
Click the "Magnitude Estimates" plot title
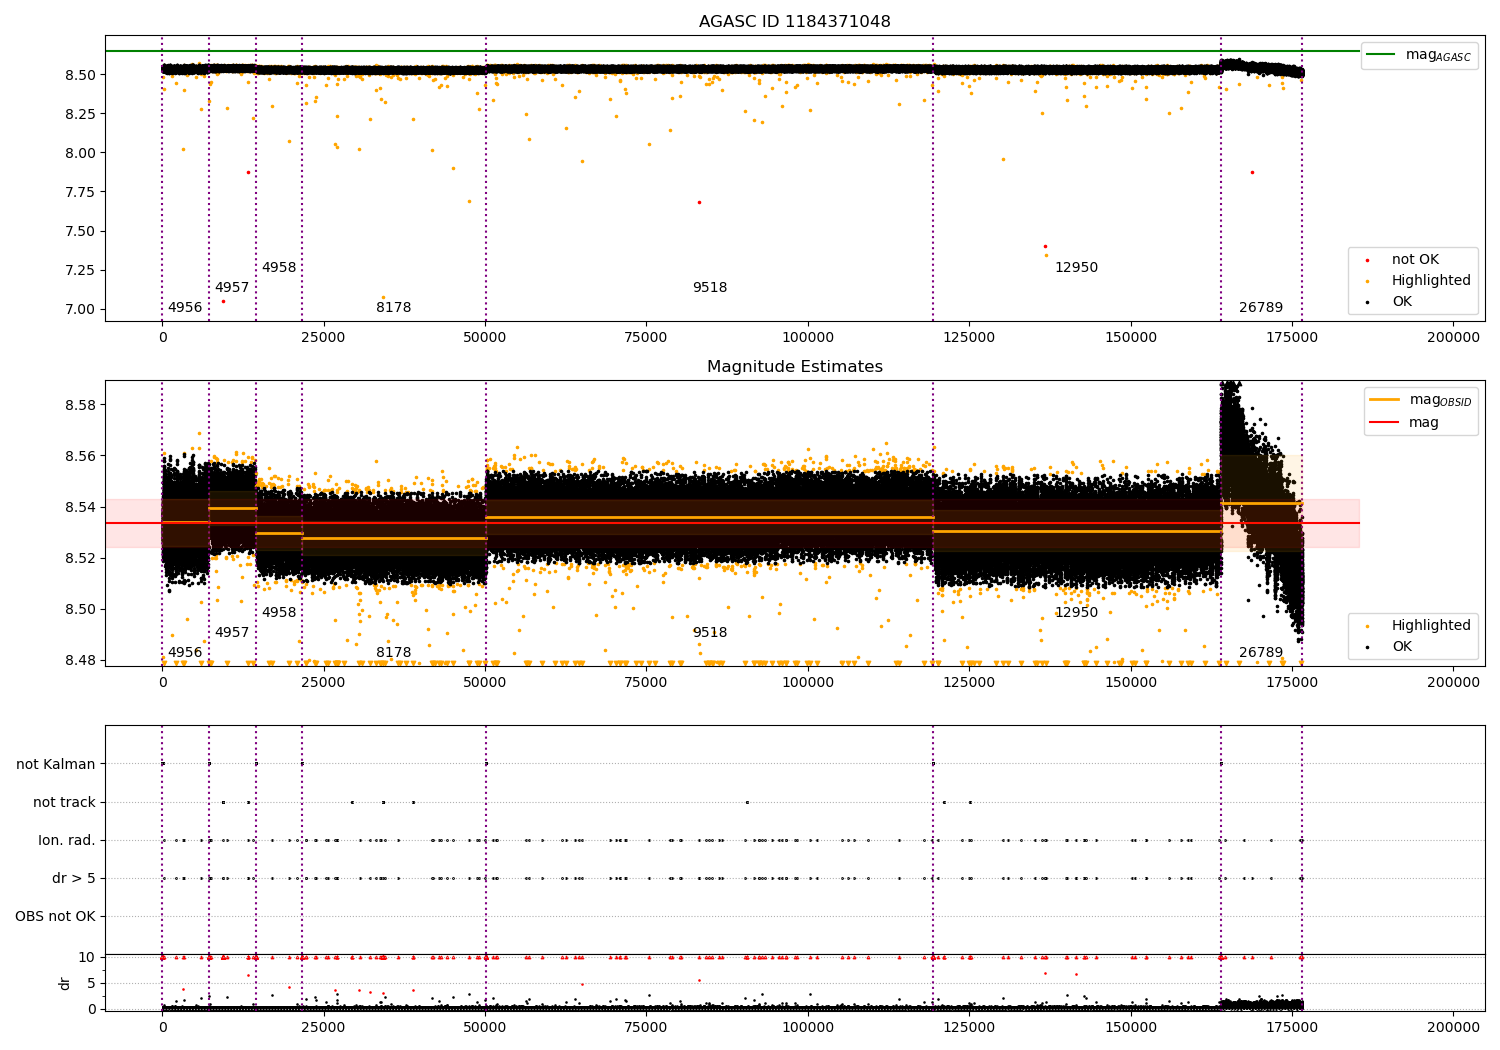pos(794,367)
